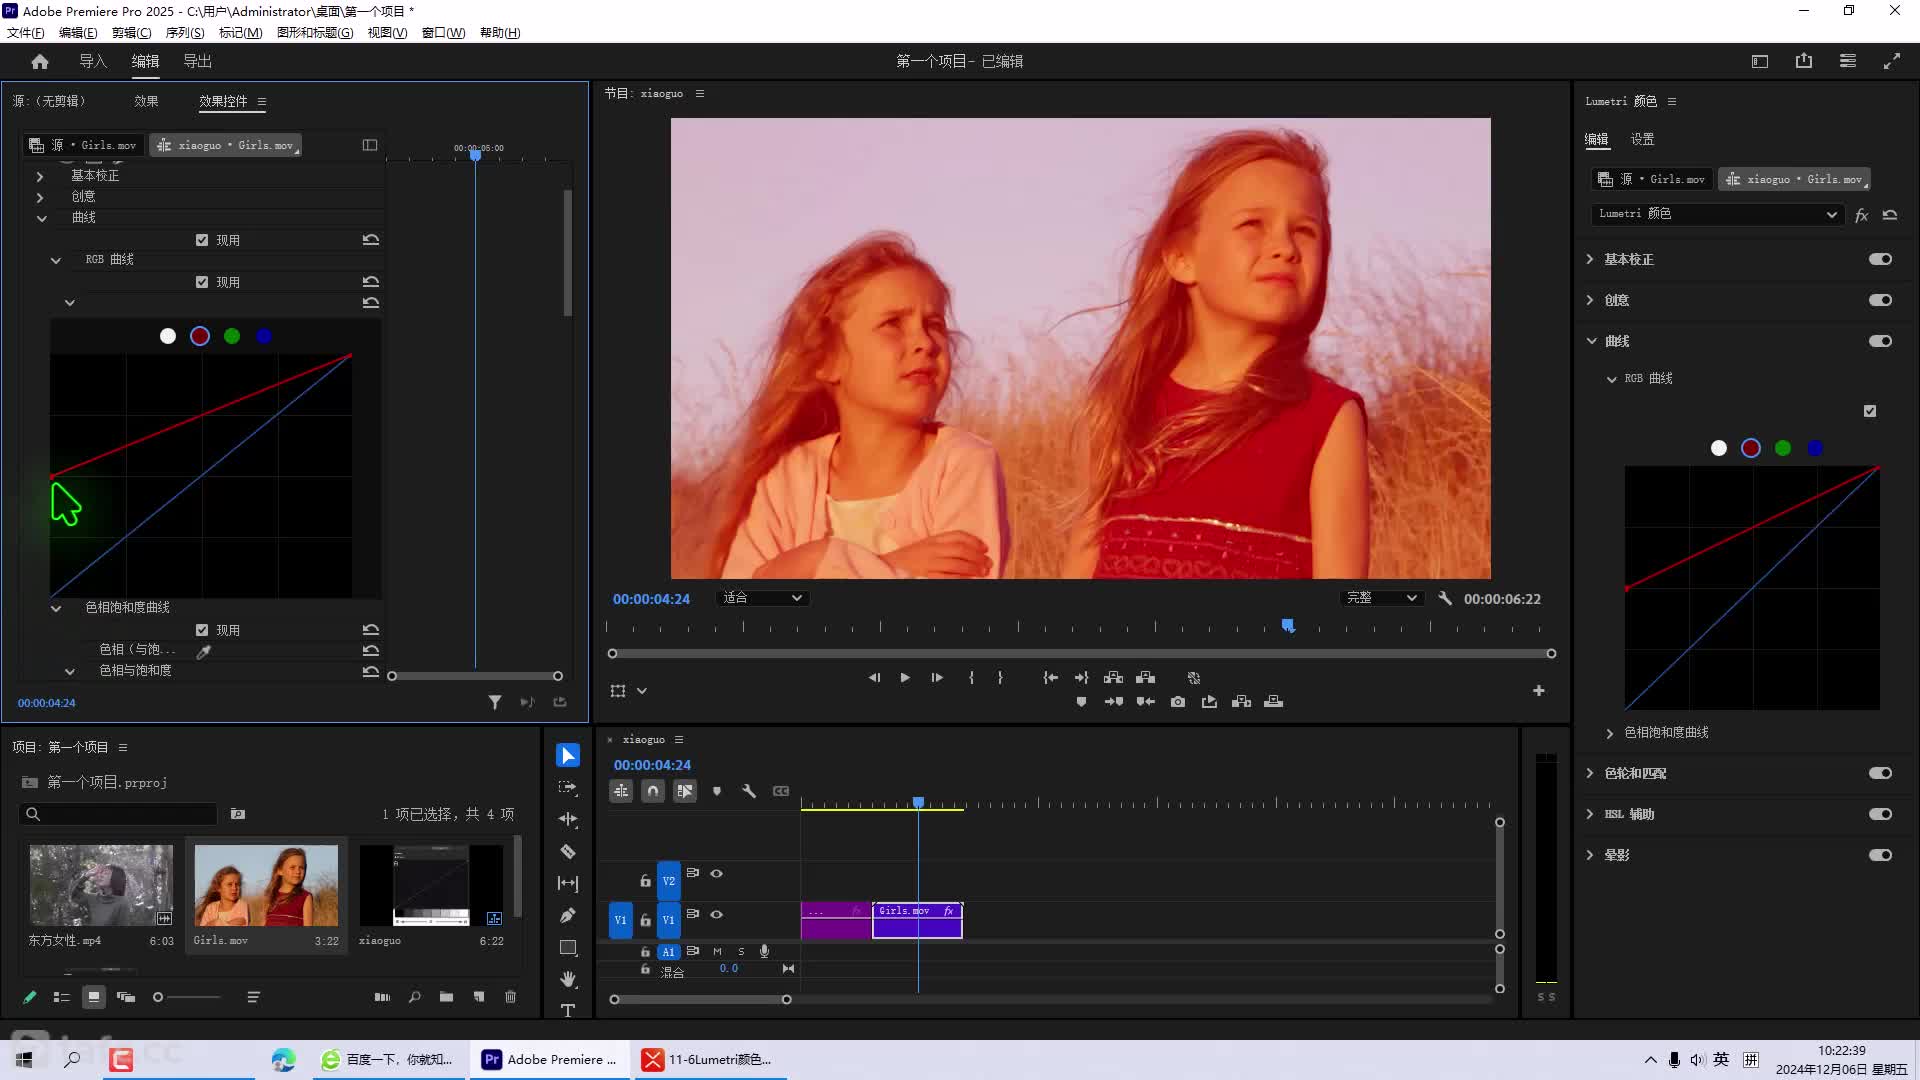Step forward one frame in Program monitor
1920x1080 pixels.
point(937,677)
